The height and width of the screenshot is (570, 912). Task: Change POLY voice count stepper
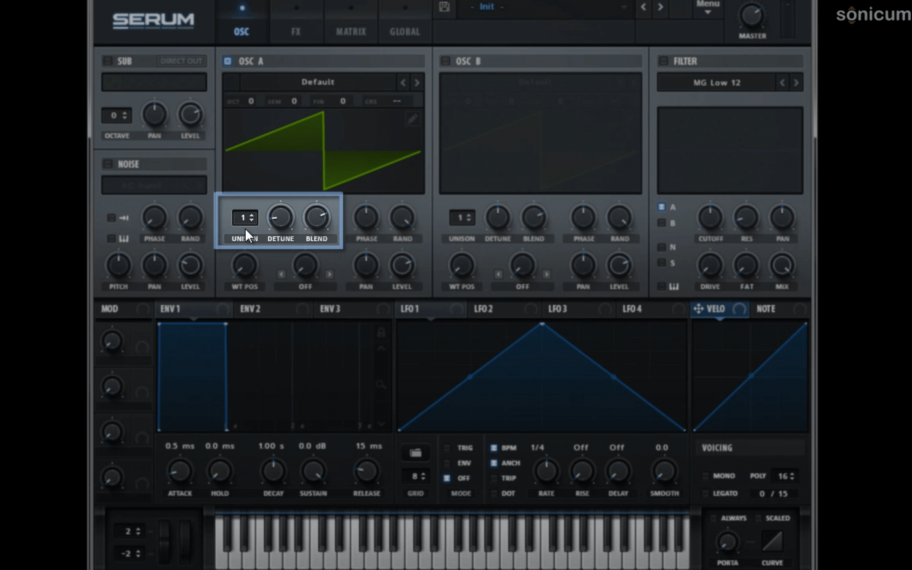pyautogui.click(x=784, y=476)
